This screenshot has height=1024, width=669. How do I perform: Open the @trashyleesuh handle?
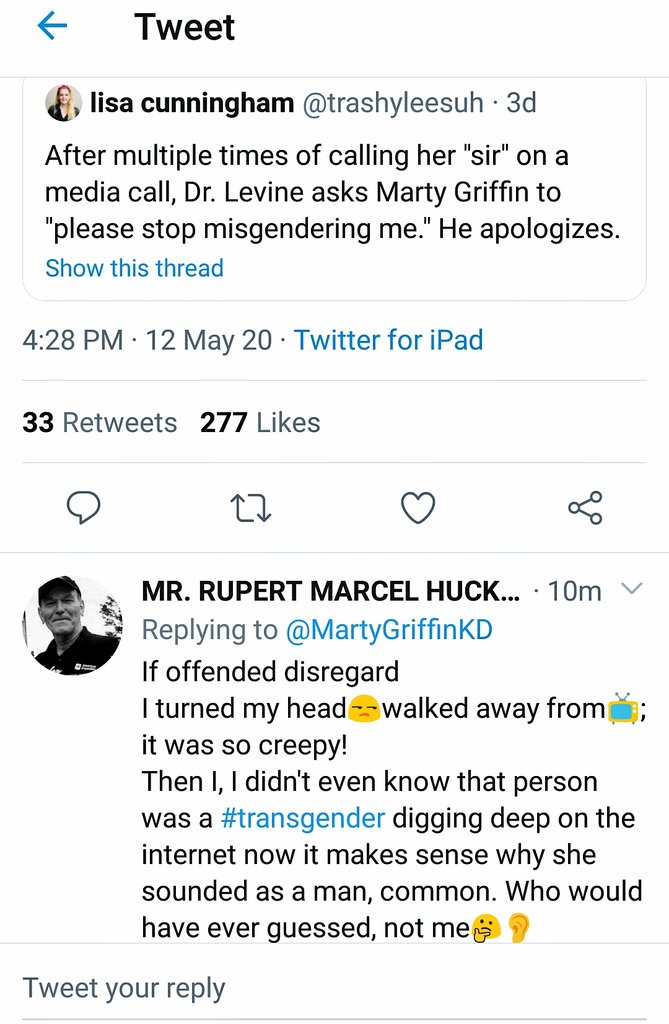click(x=392, y=103)
